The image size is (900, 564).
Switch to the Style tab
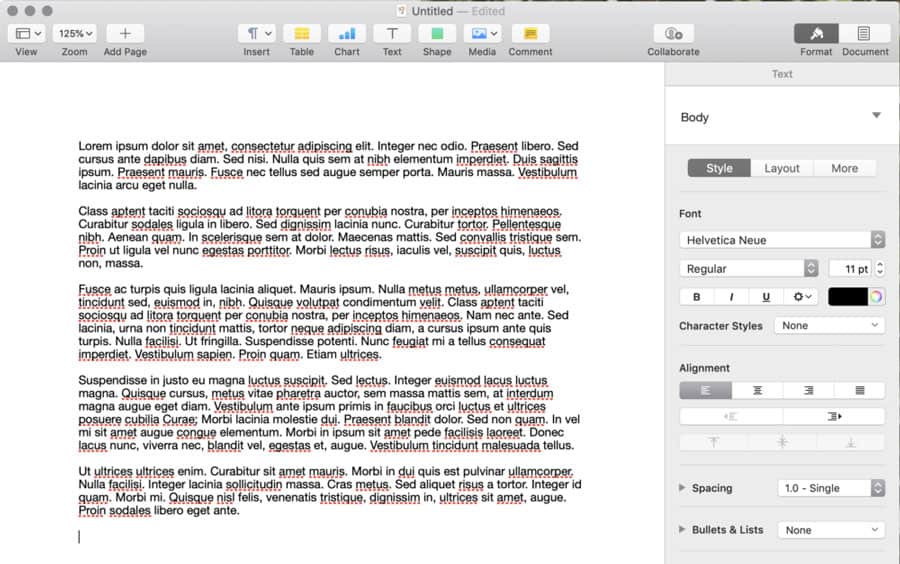click(719, 168)
